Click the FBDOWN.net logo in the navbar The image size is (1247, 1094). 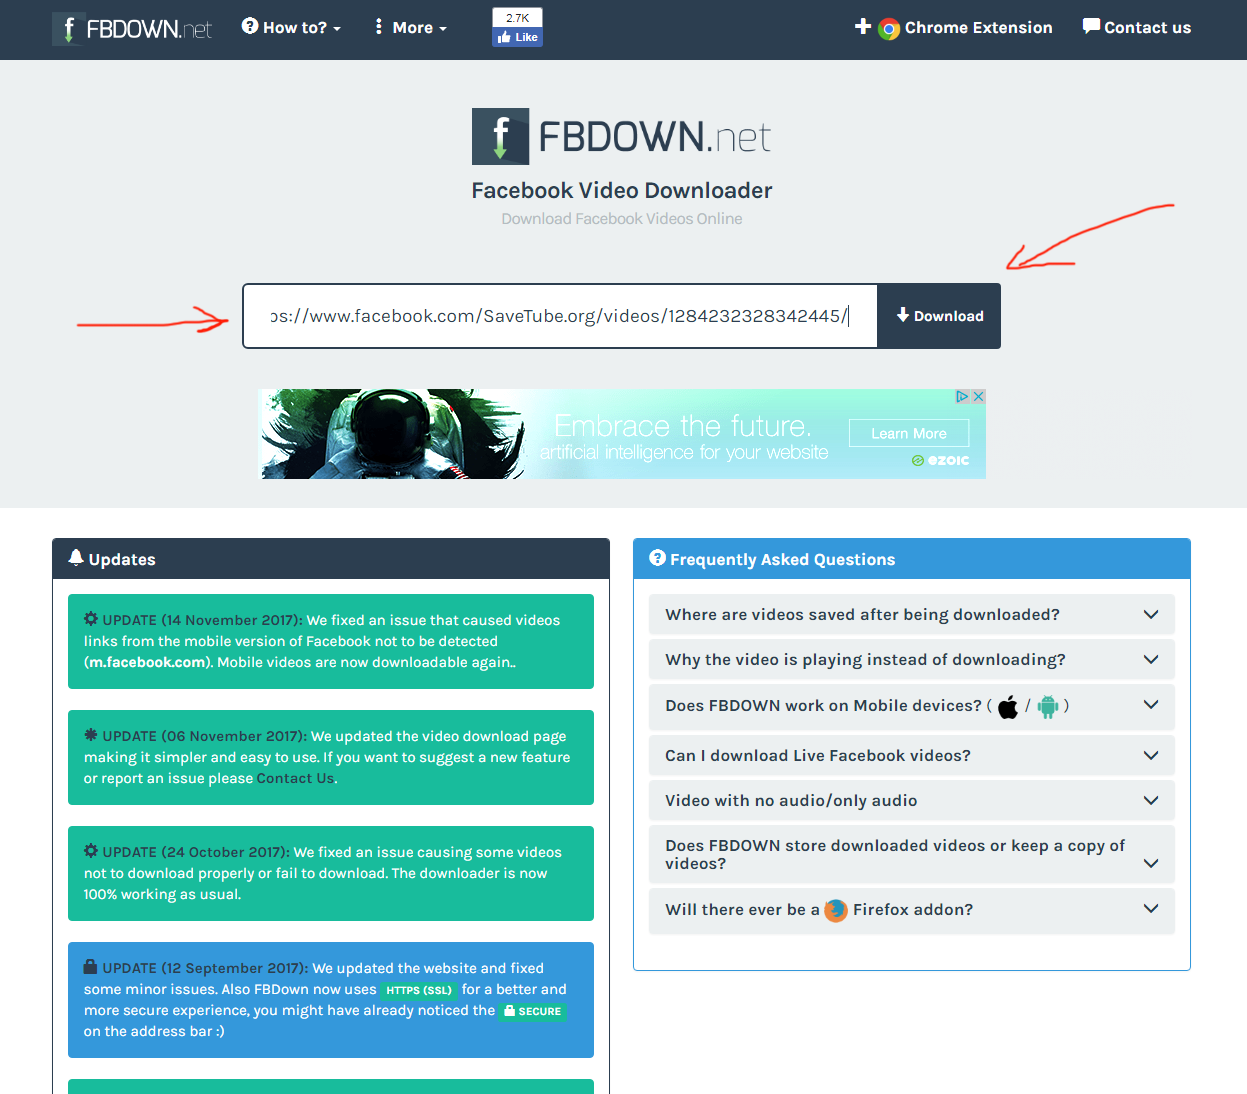click(x=132, y=29)
